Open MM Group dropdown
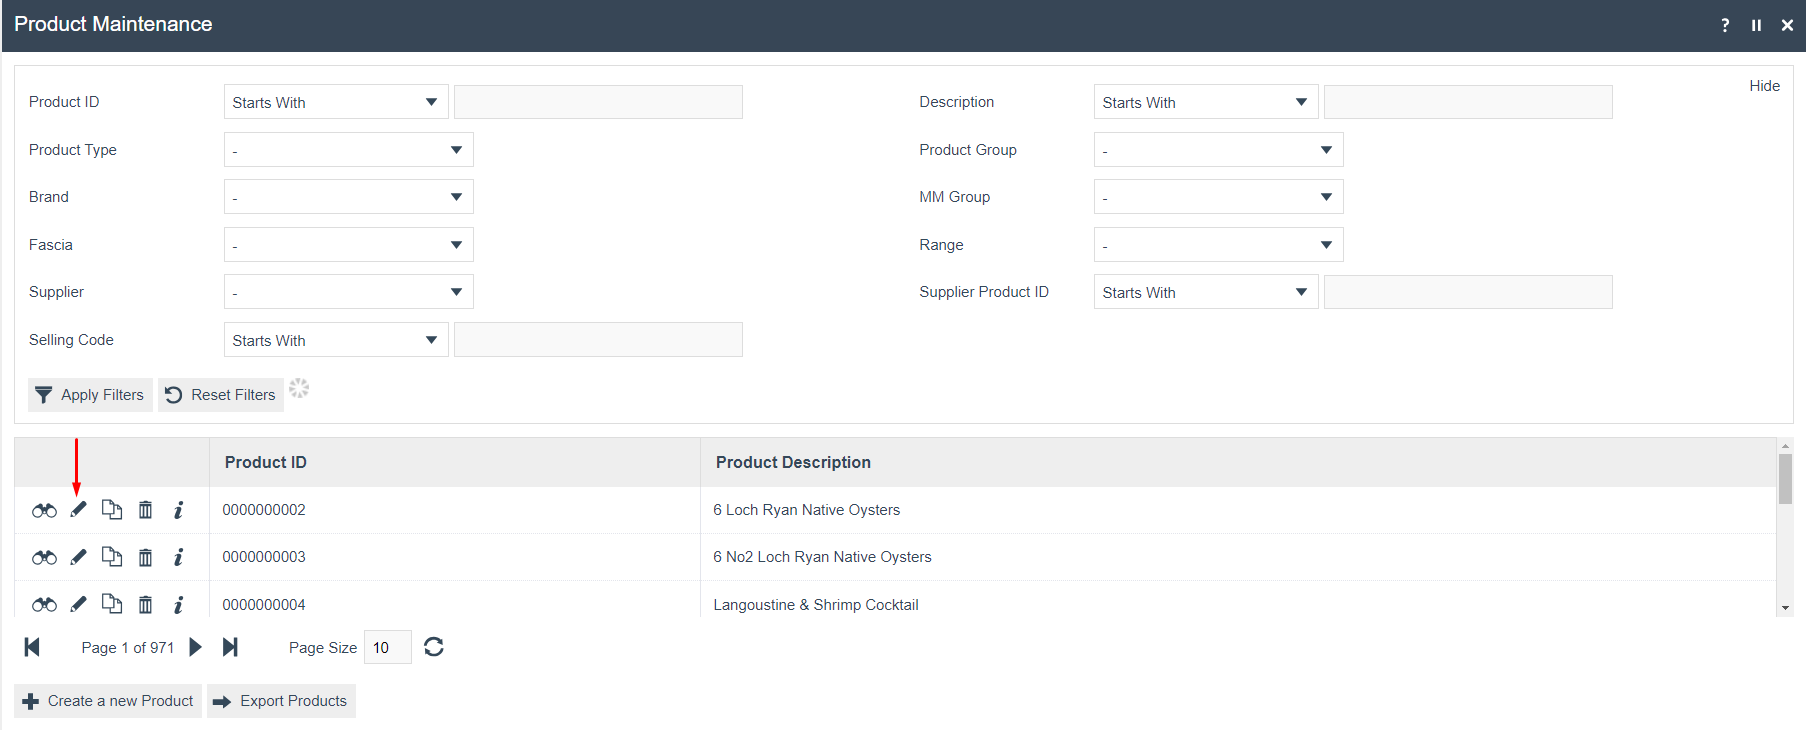Screen dimensions: 1806x730 (x=1219, y=197)
